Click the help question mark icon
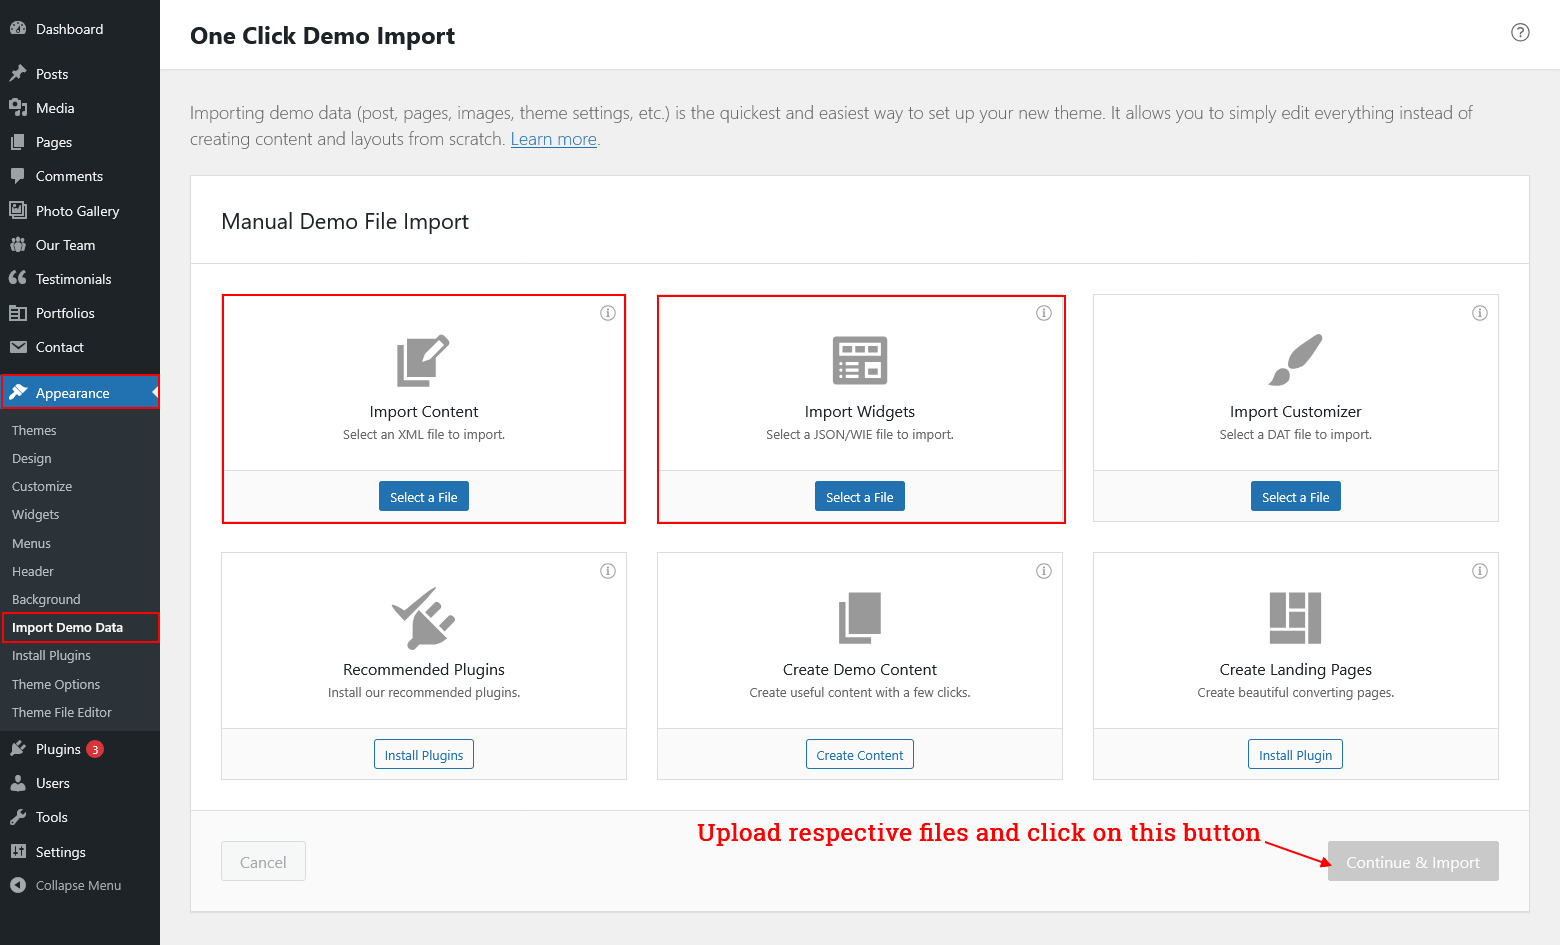The height and width of the screenshot is (945, 1560). pos(1520,32)
